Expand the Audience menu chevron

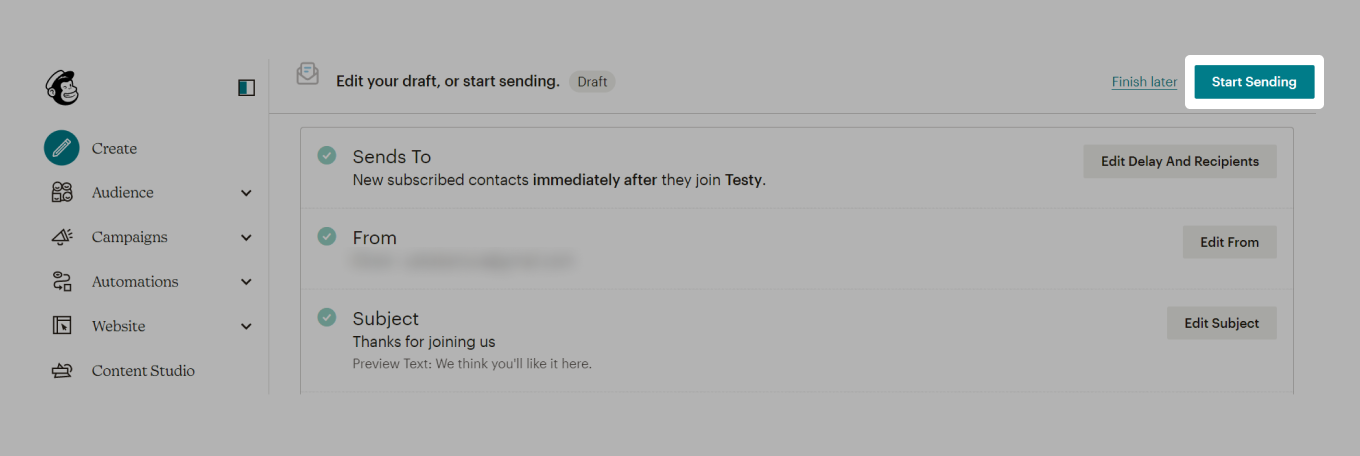click(x=247, y=193)
